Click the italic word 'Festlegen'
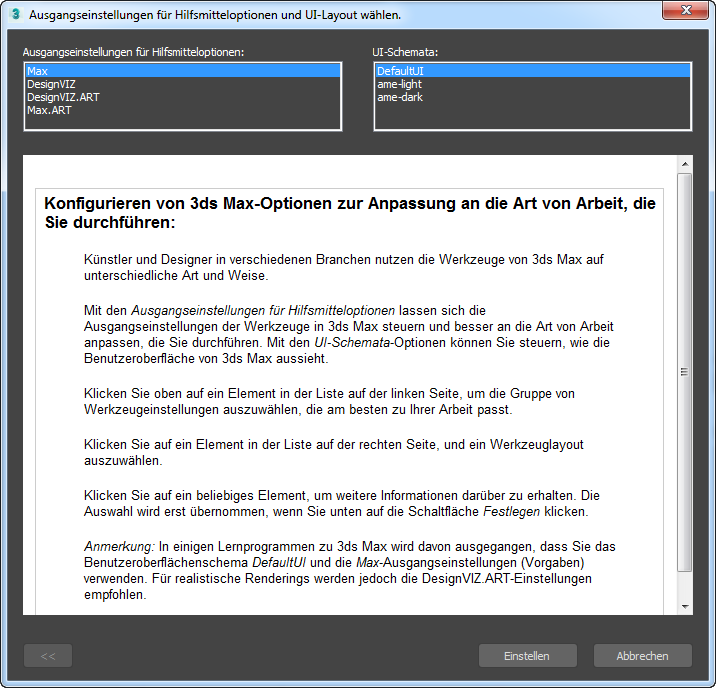 (511, 511)
